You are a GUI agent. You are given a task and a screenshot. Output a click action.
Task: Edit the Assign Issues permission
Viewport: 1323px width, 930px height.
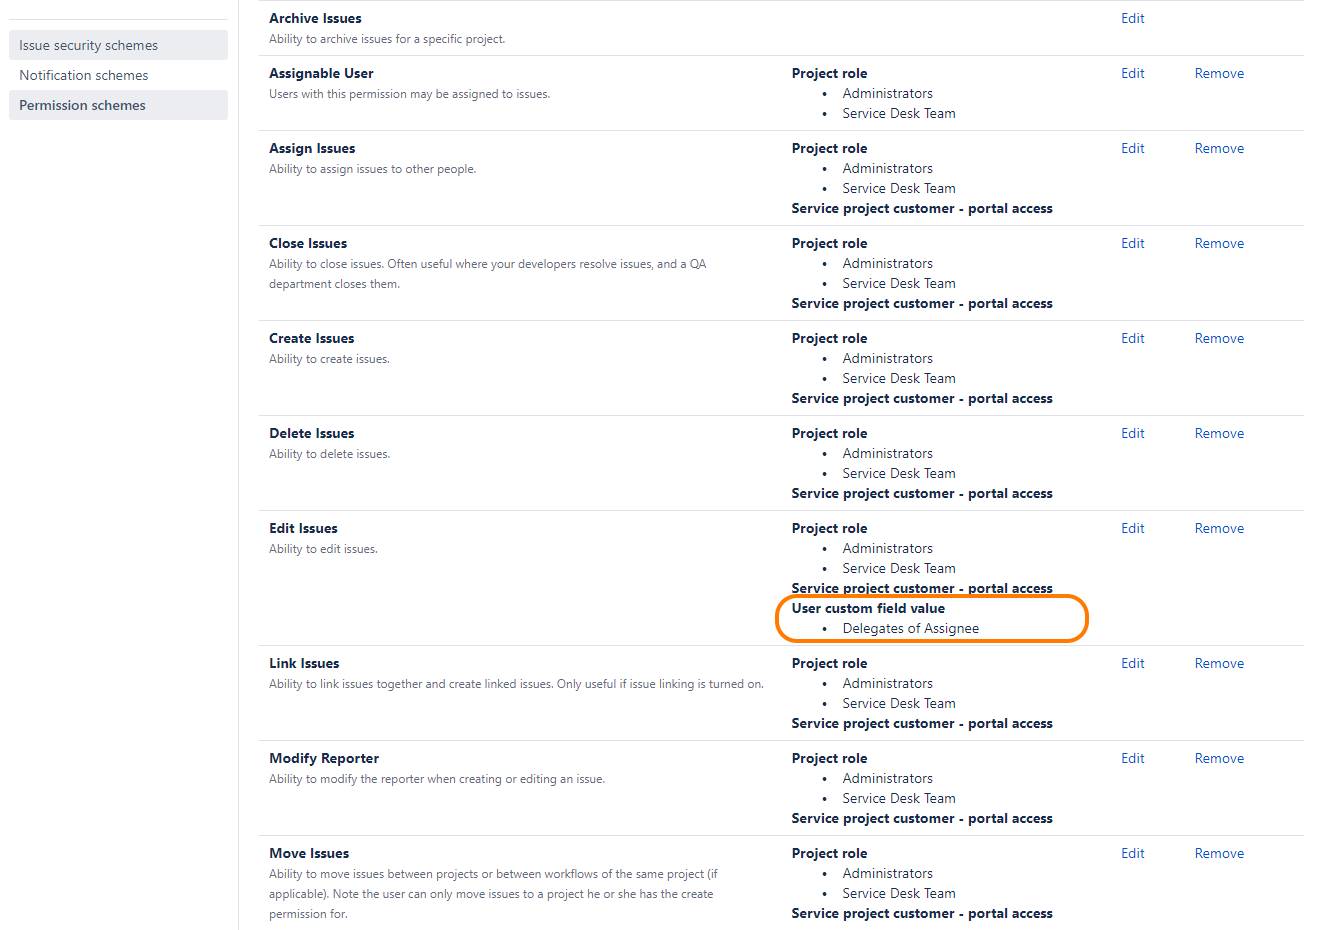[x=1132, y=148]
